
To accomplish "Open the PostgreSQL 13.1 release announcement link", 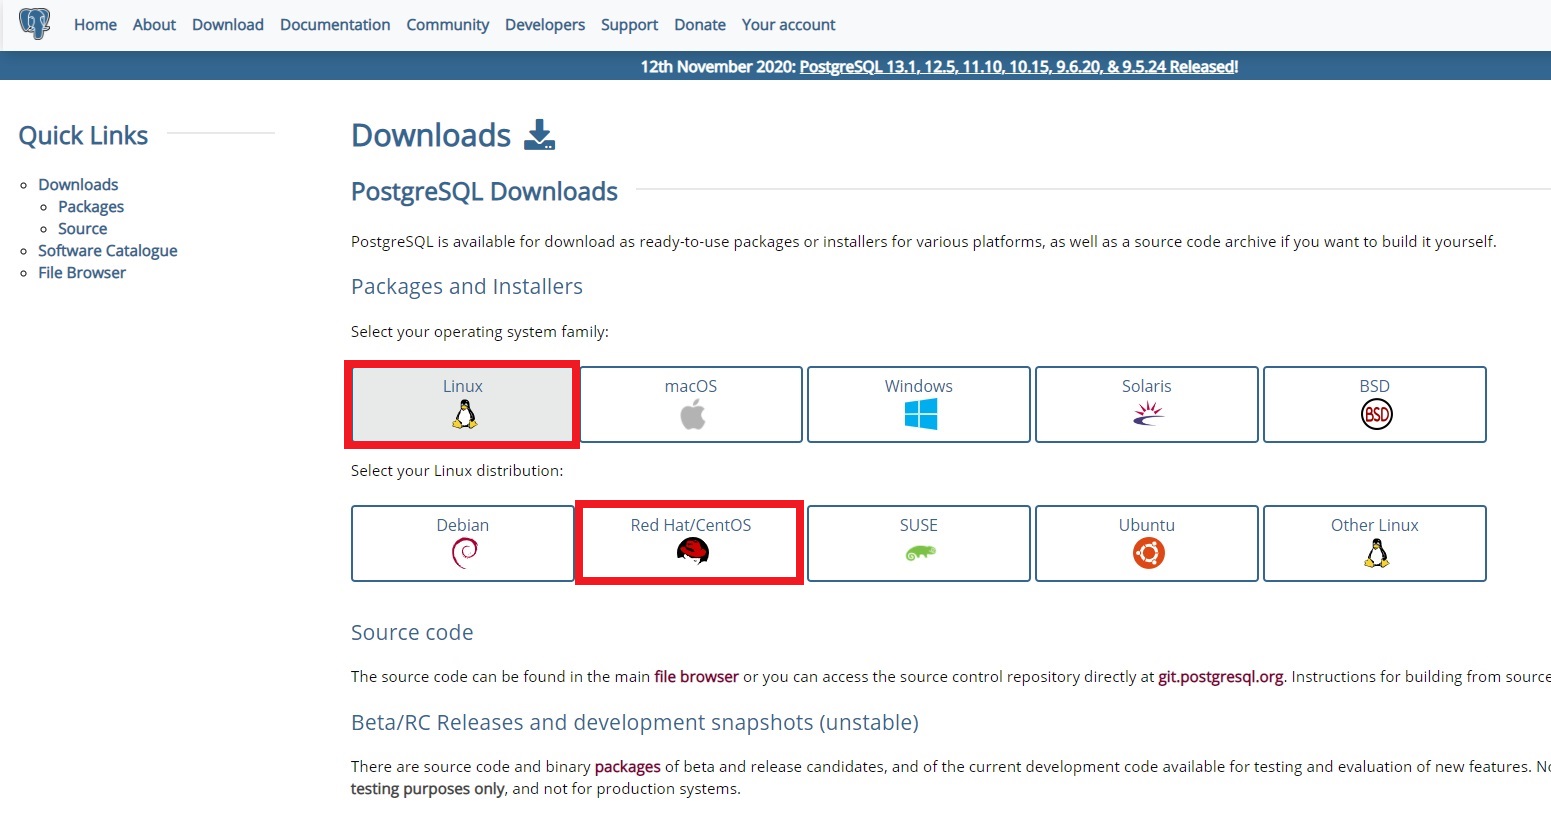I will [1019, 67].
